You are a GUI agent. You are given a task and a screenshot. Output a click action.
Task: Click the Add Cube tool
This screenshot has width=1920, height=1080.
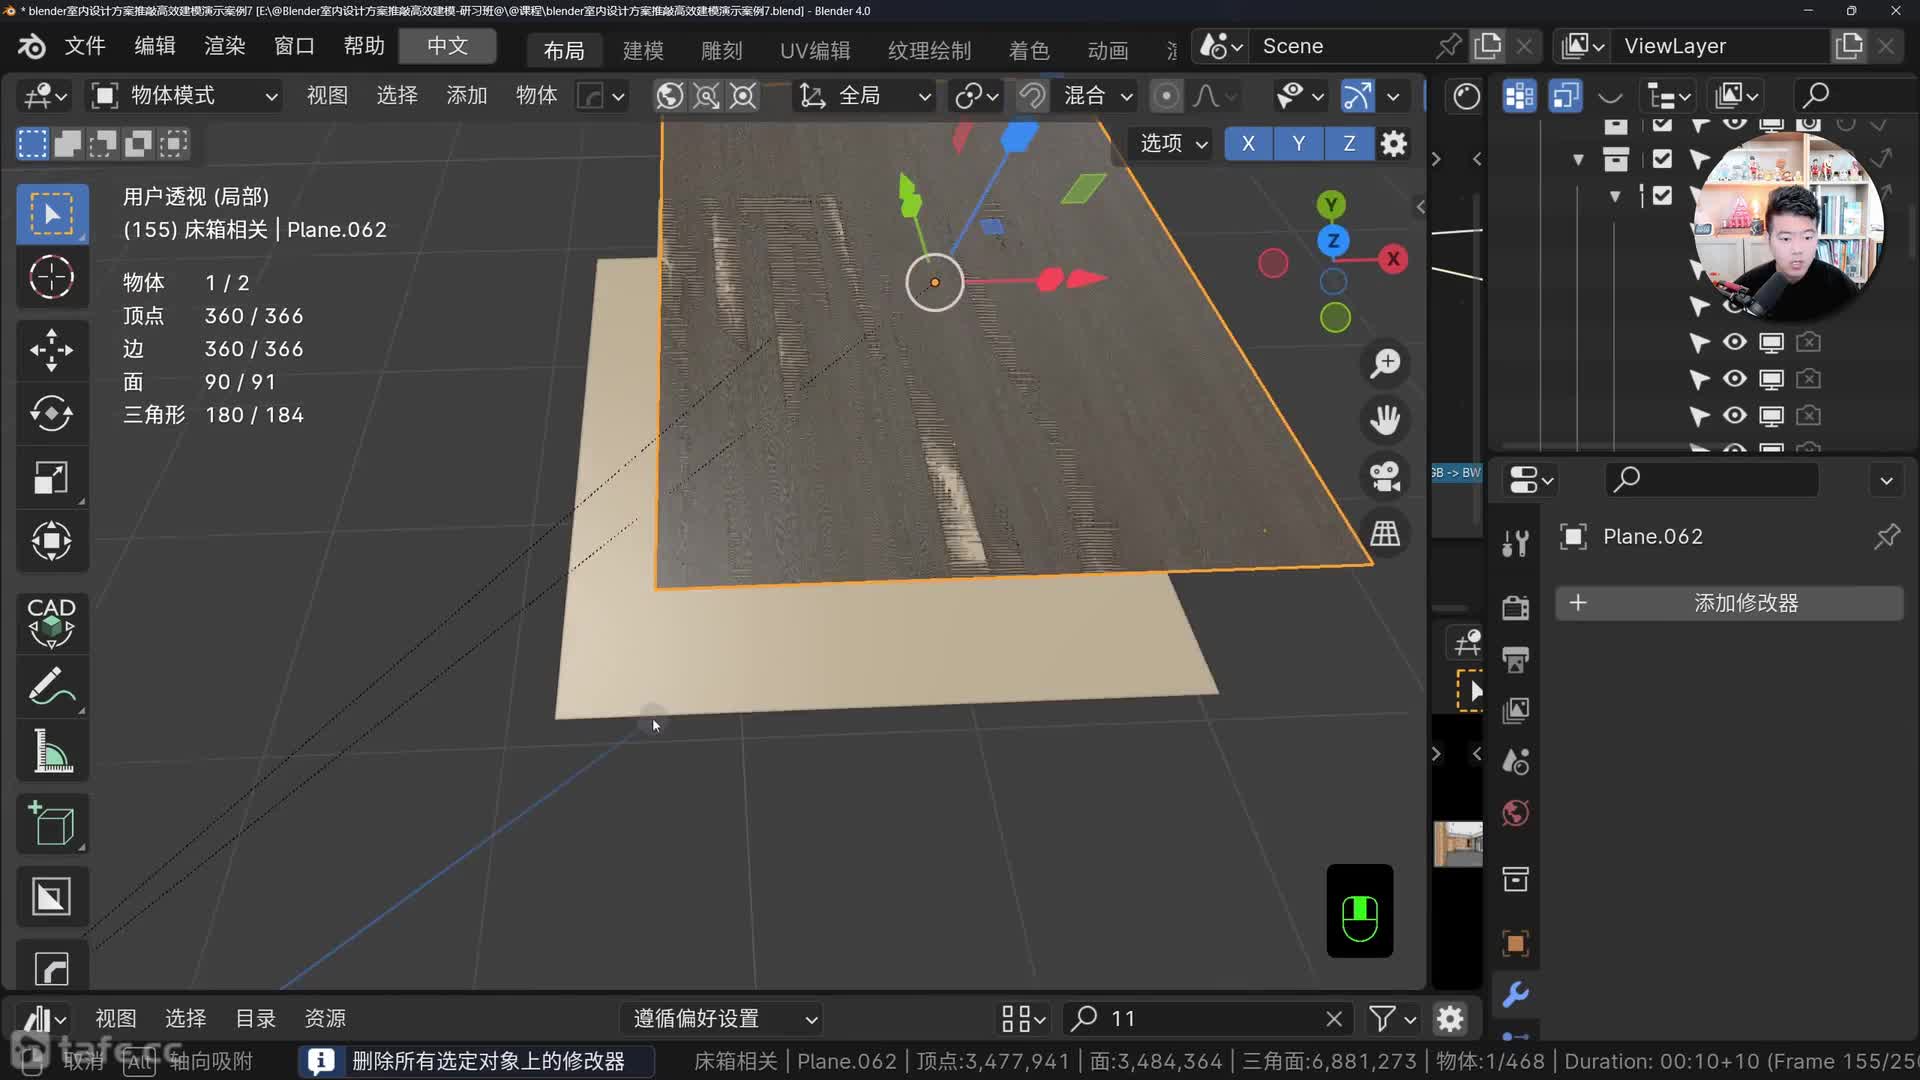point(51,824)
